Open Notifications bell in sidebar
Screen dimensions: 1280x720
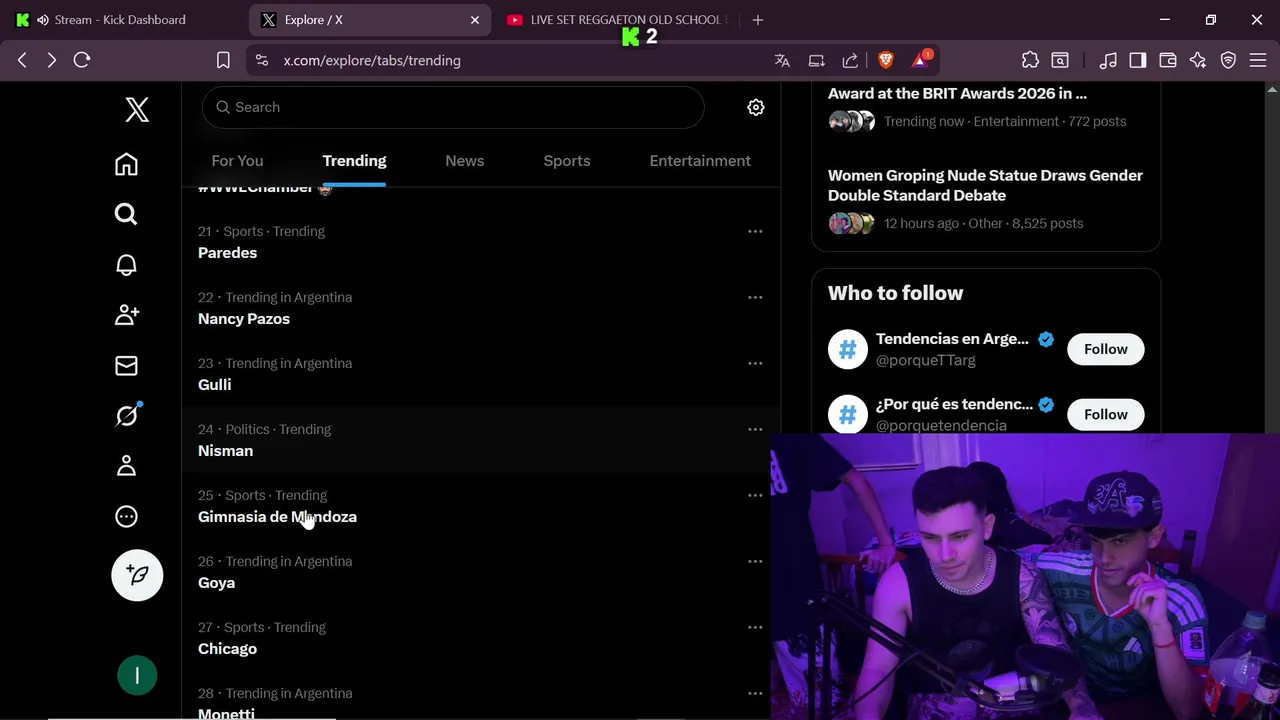pyautogui.click(x=126, y=265)
